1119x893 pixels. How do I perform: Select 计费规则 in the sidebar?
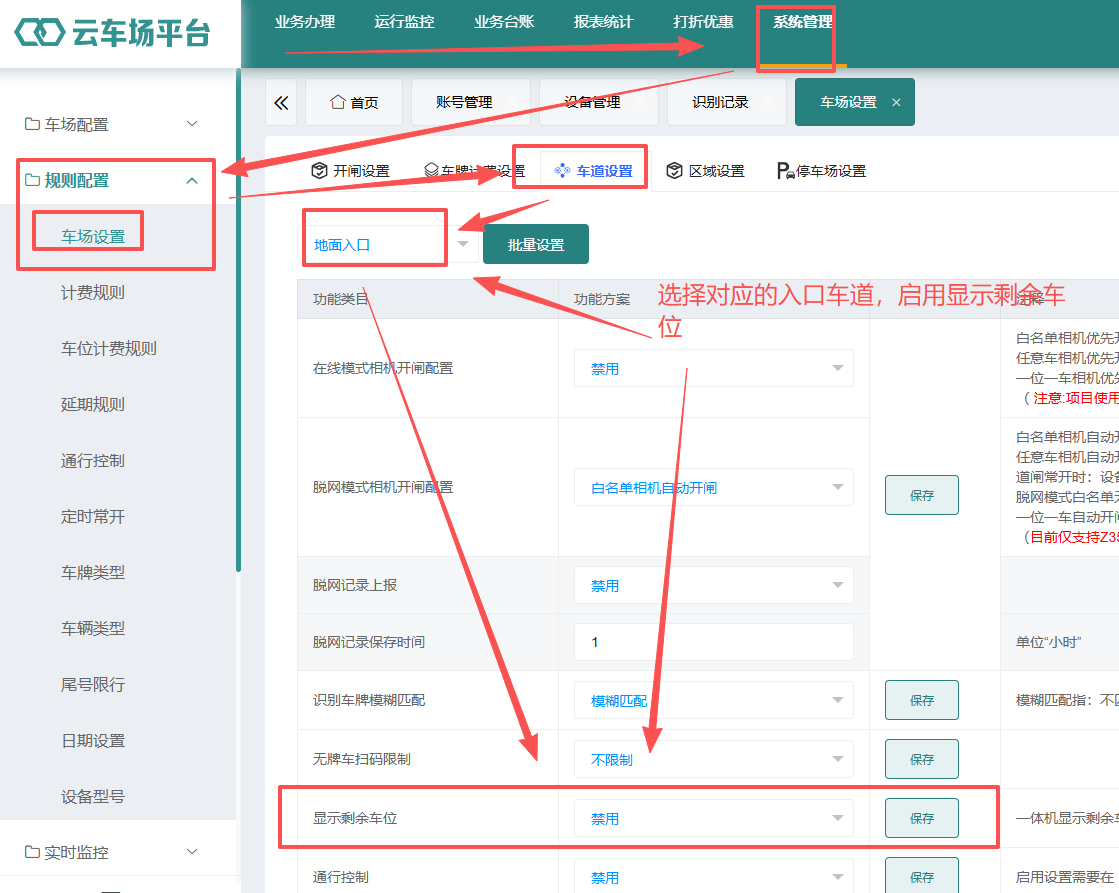93,292
